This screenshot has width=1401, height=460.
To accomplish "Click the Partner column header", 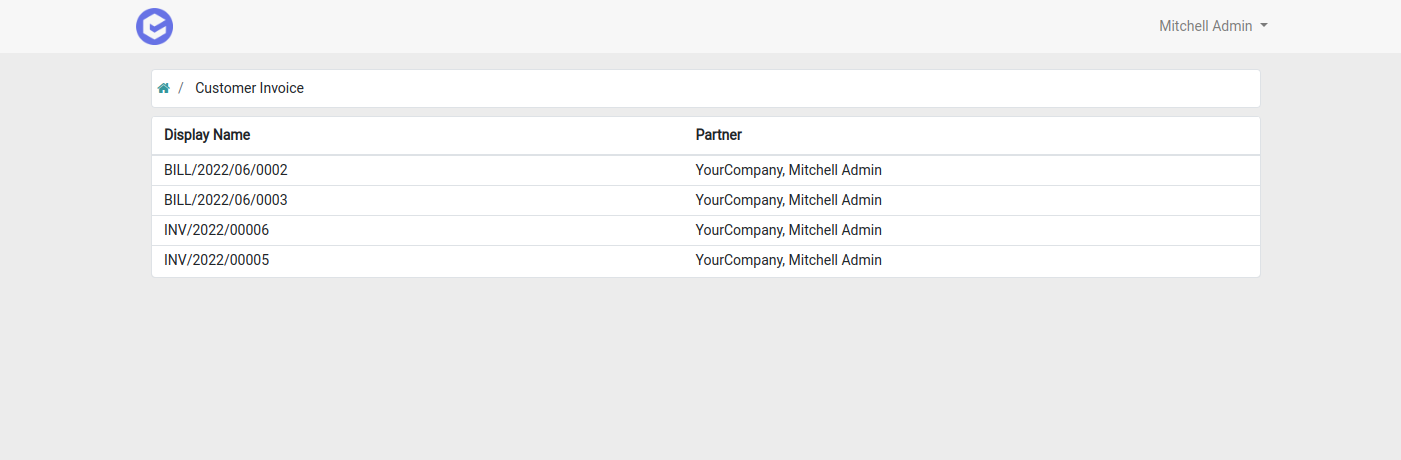I will [719, 134].
